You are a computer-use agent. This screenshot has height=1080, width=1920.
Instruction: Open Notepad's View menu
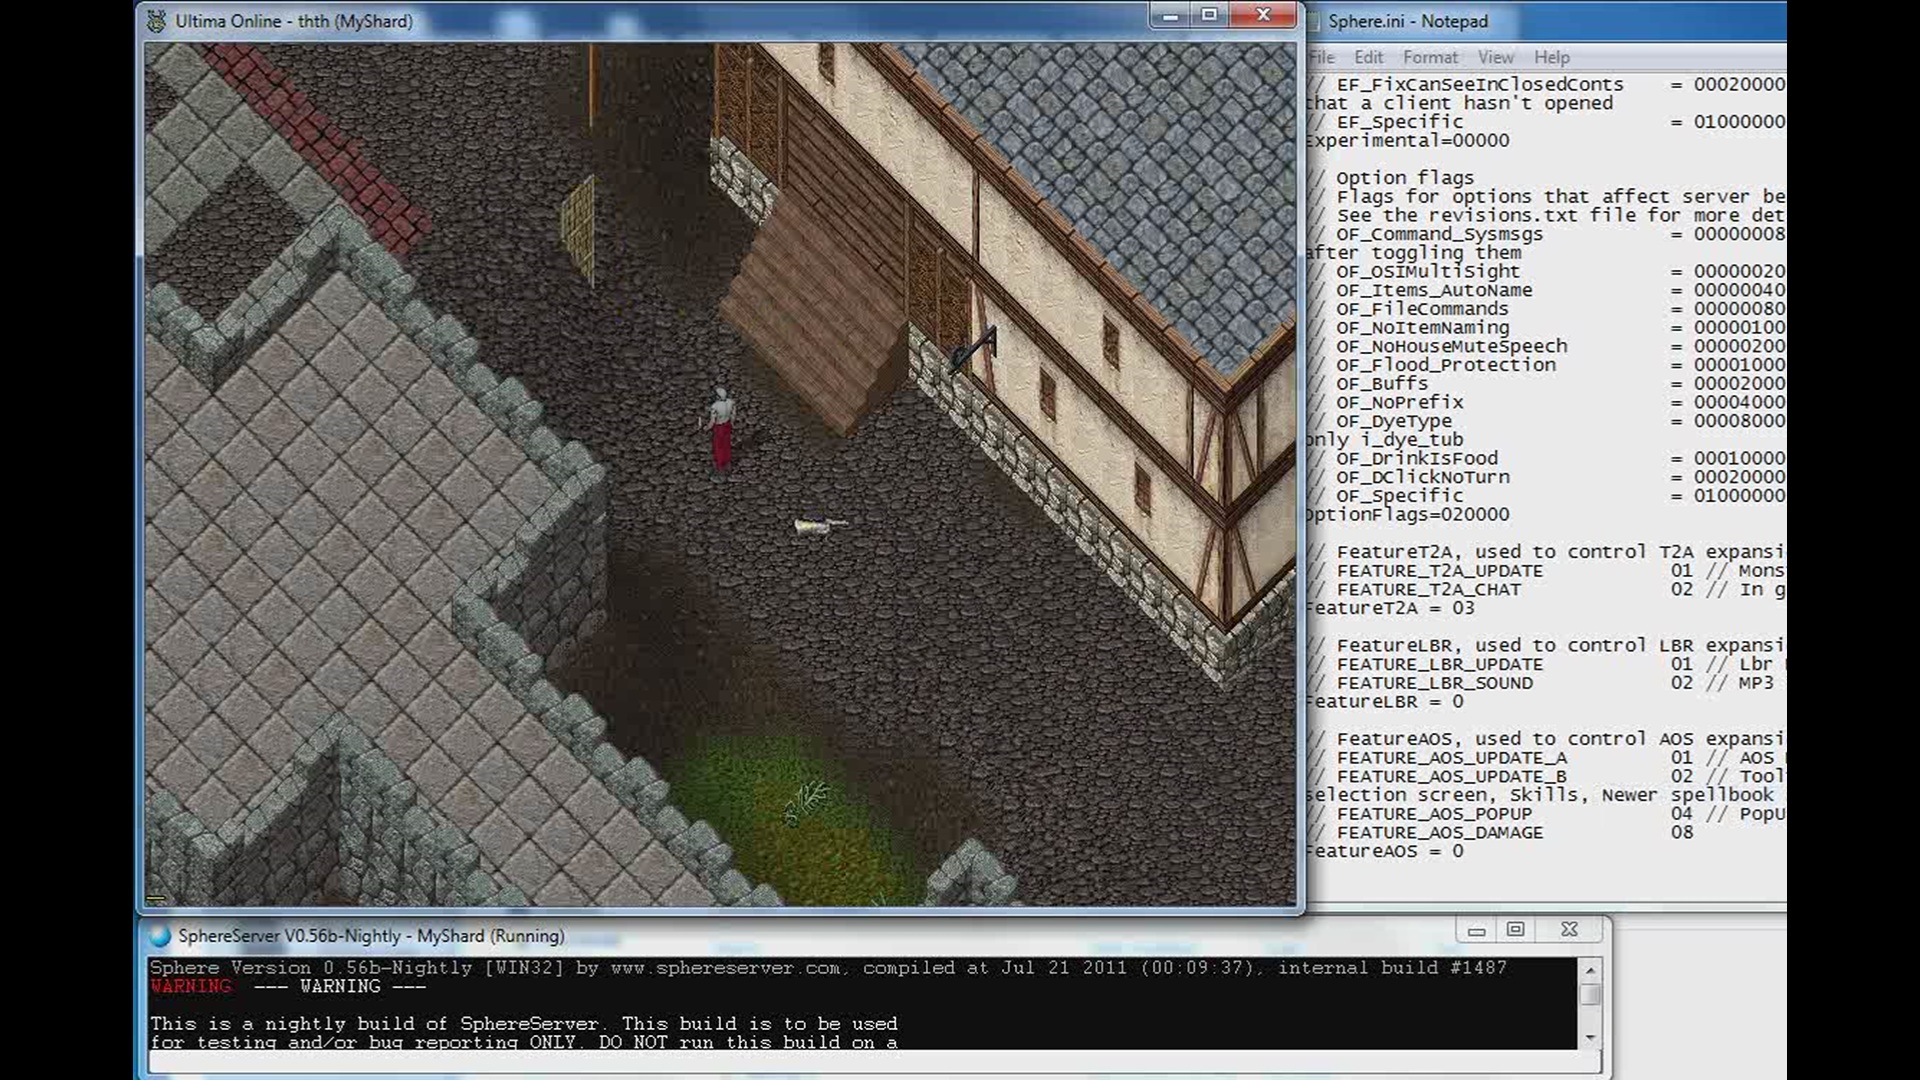pos(1495,57)
